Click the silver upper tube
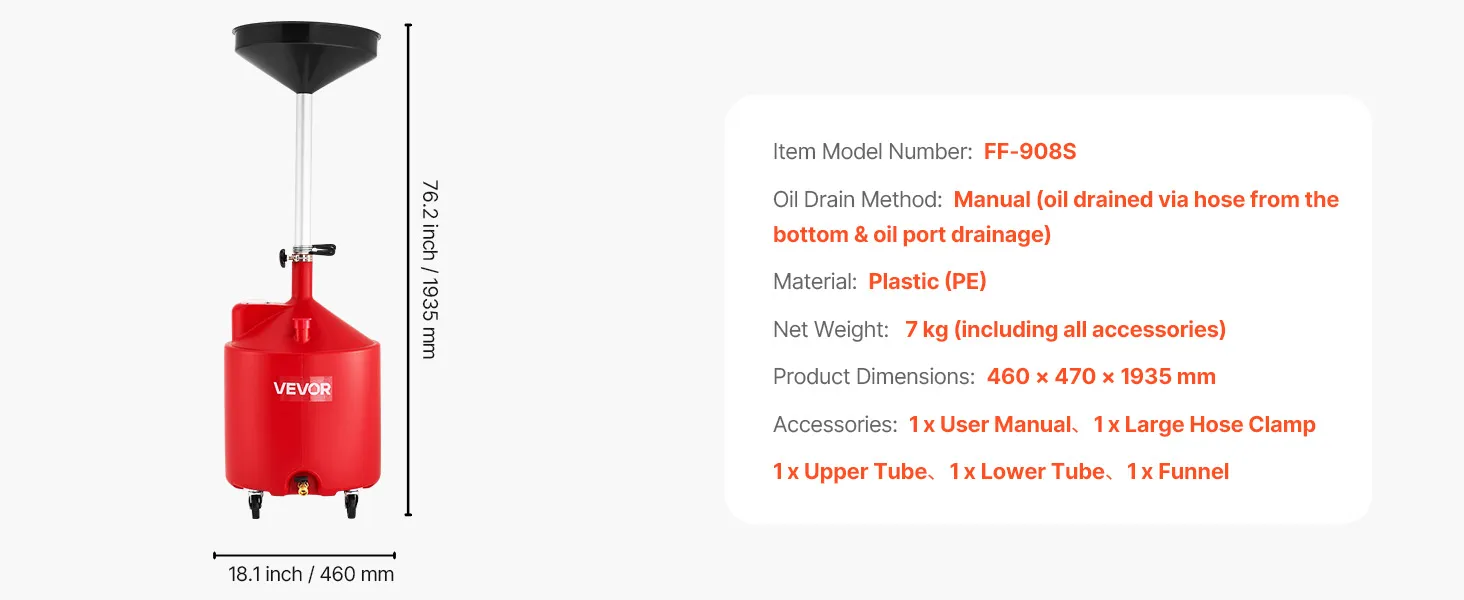 point(303,170)
